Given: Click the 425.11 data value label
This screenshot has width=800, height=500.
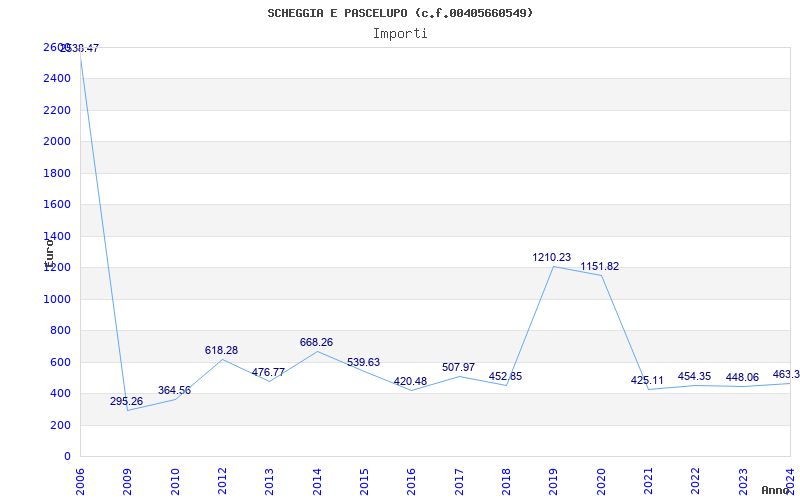Looking at the screenshot, I should click(x=647, y=381).
